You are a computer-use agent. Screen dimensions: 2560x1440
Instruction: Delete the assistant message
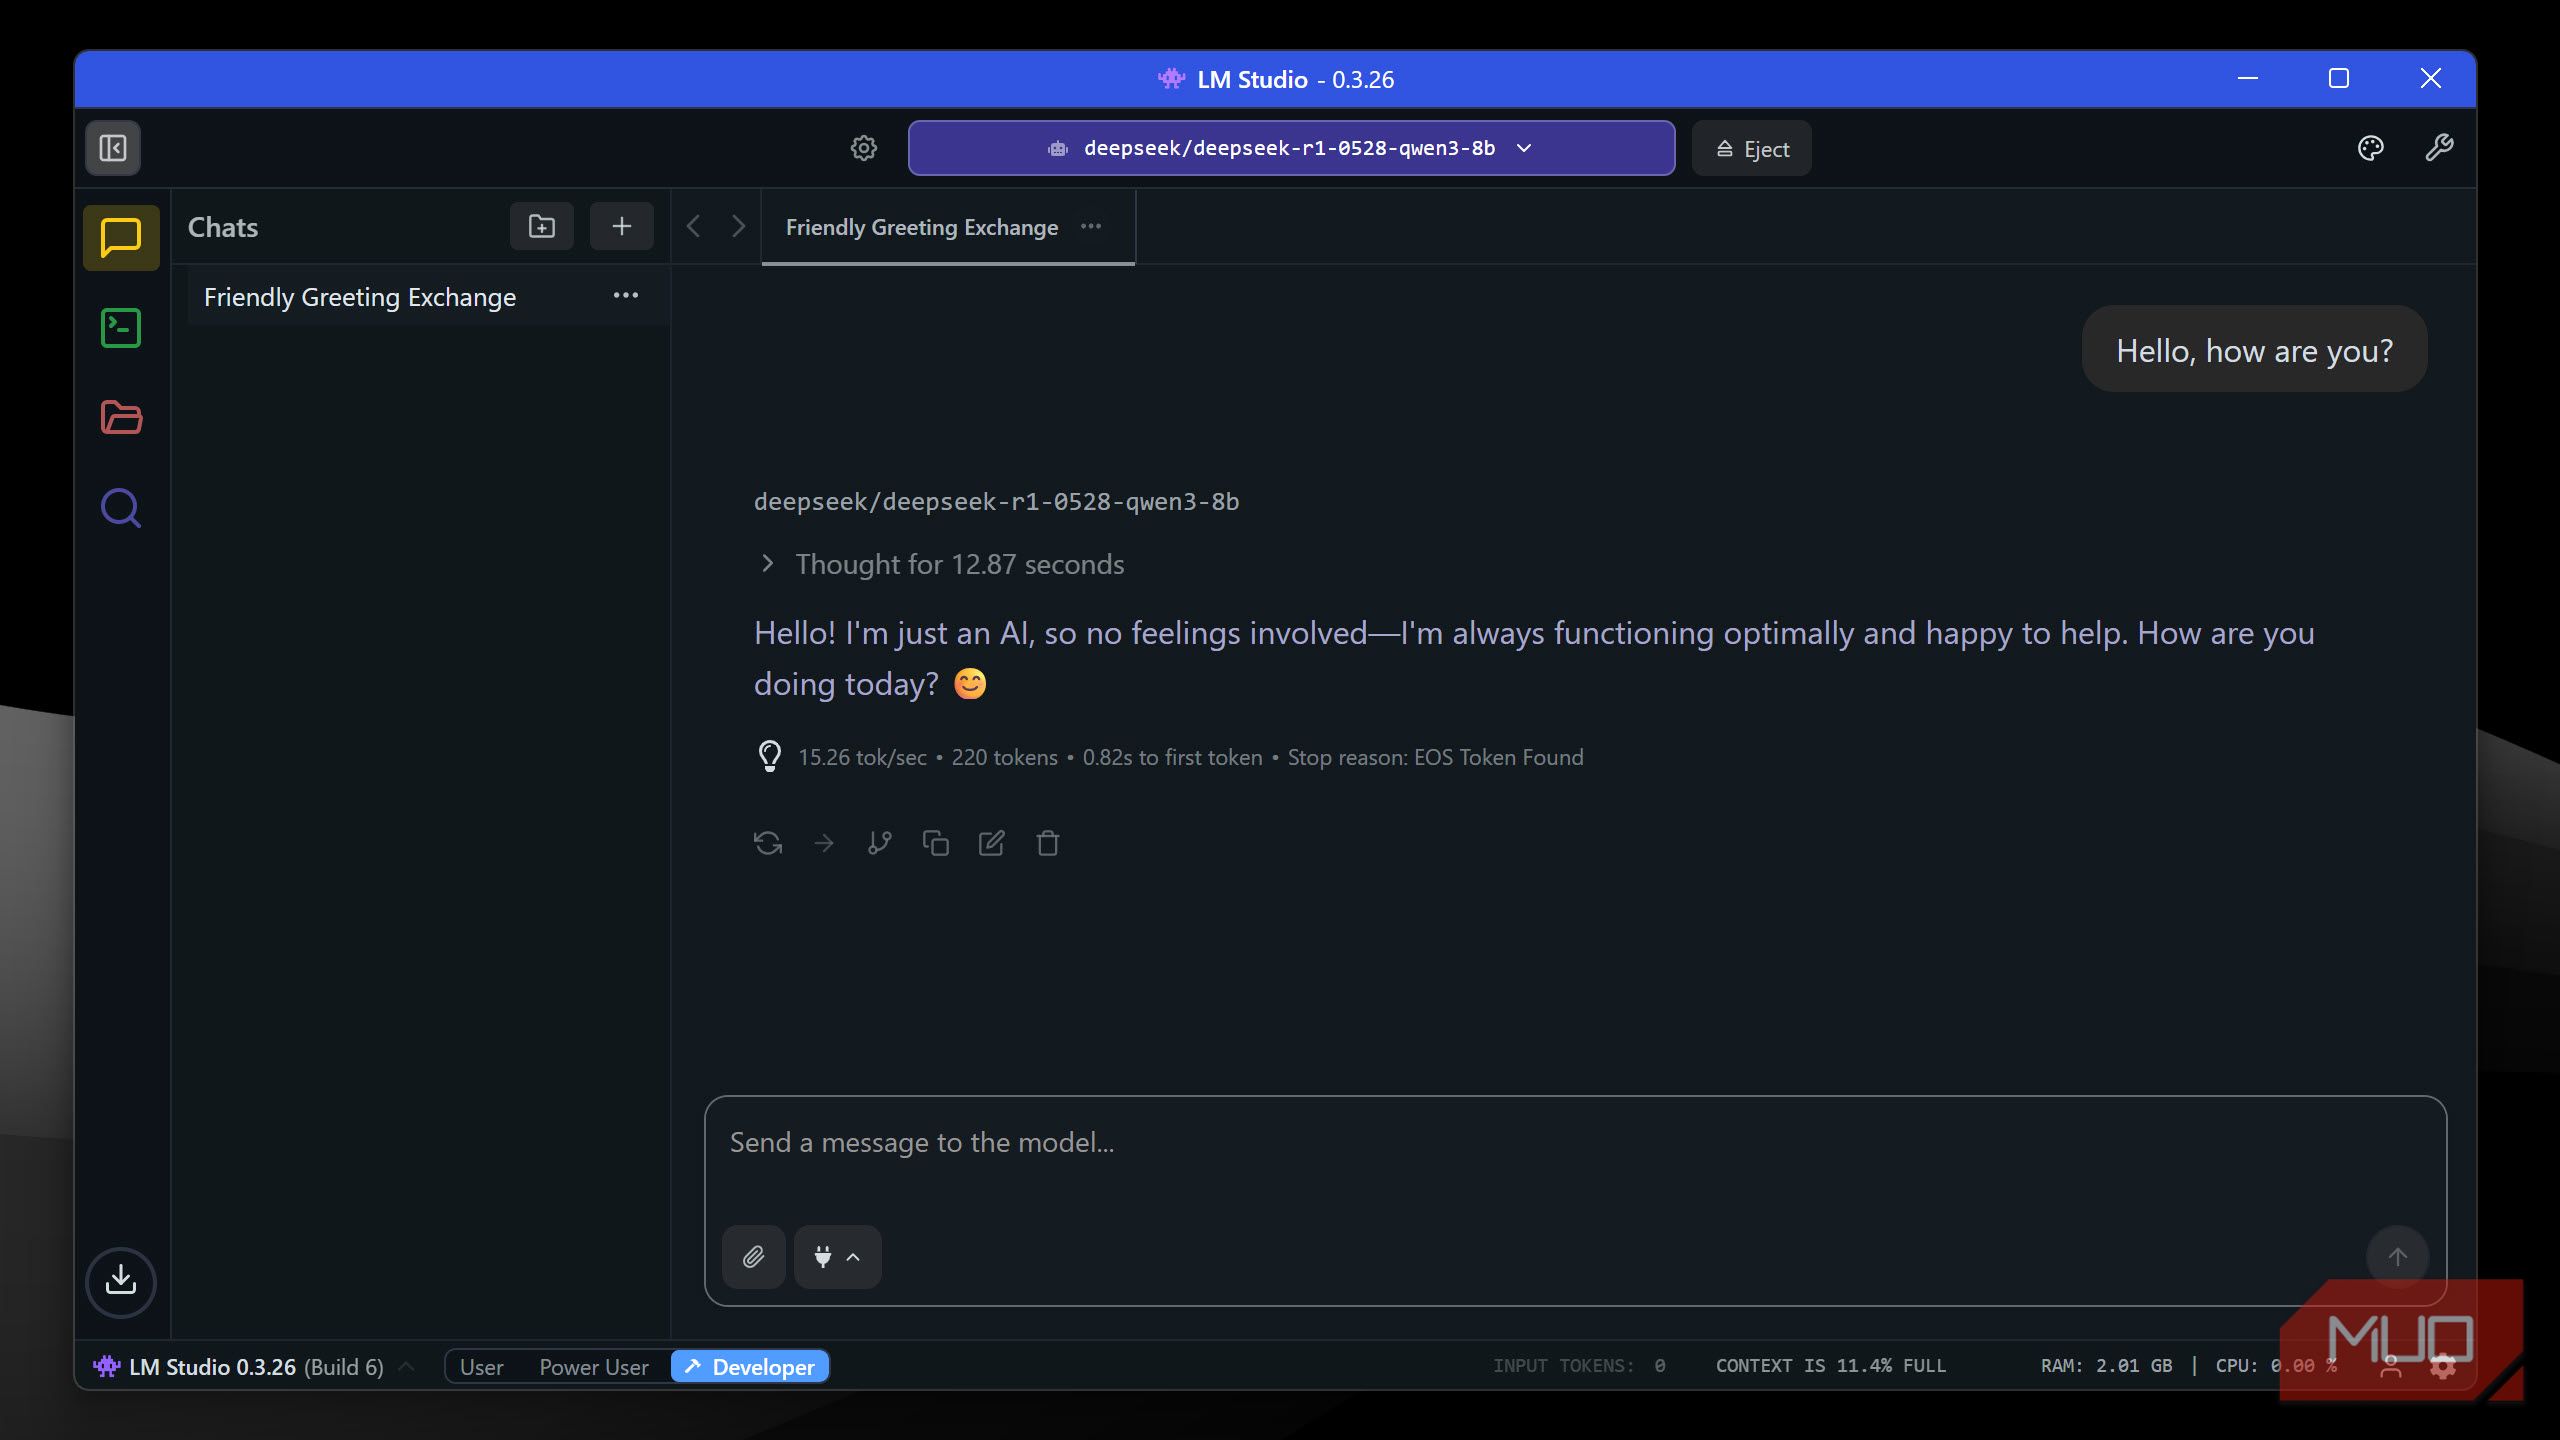pos(1048,843)
